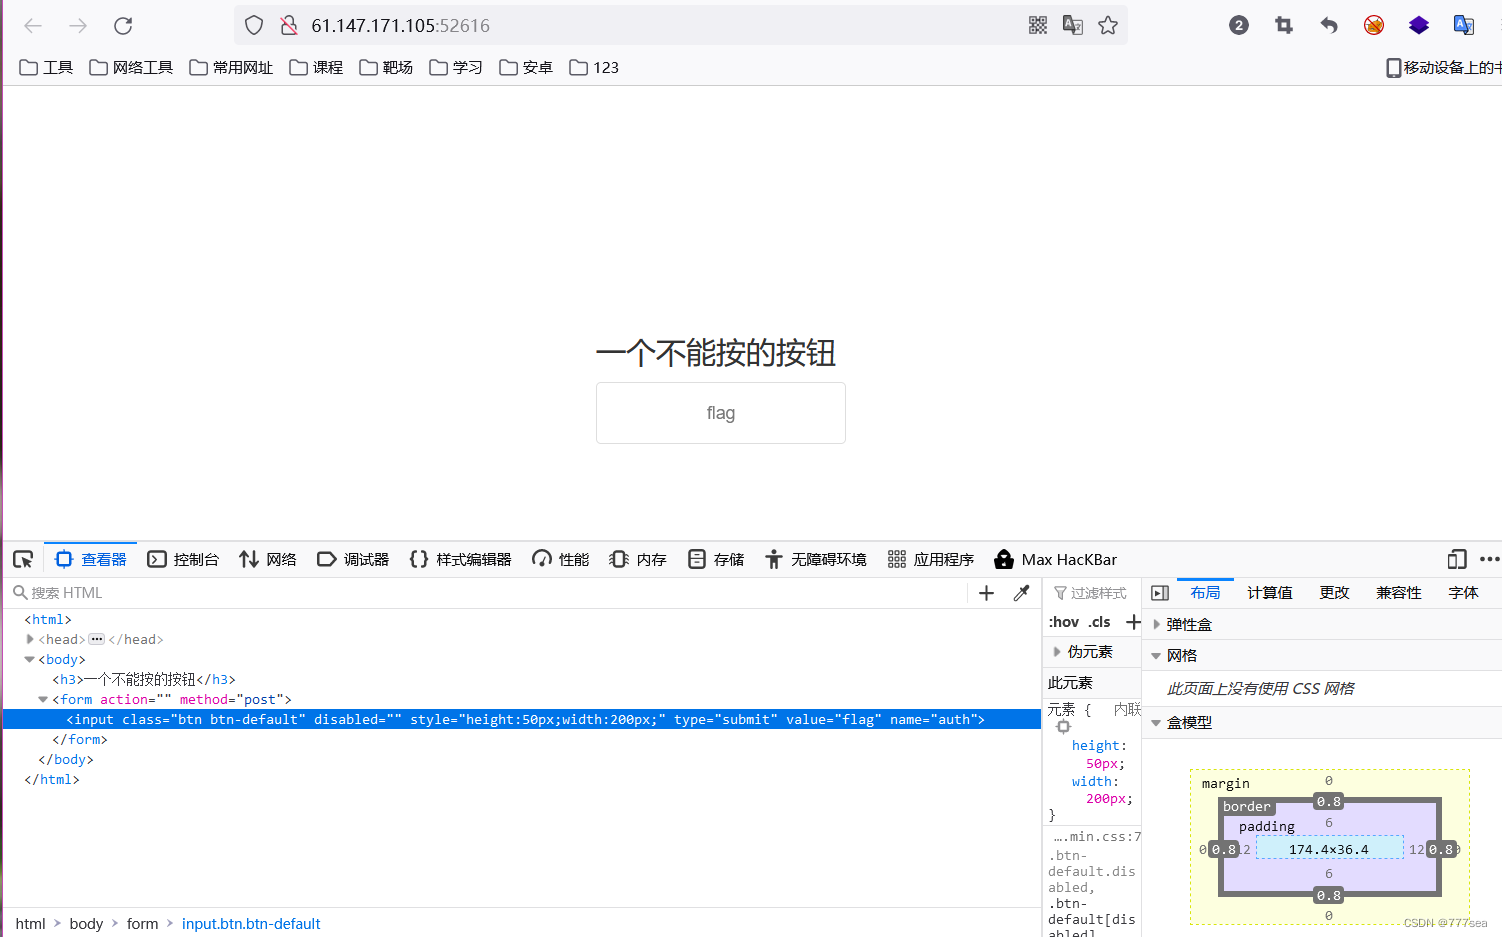Open the 安卓 bookmarks folder
The image size is (1502, 937).
[526, 67]
